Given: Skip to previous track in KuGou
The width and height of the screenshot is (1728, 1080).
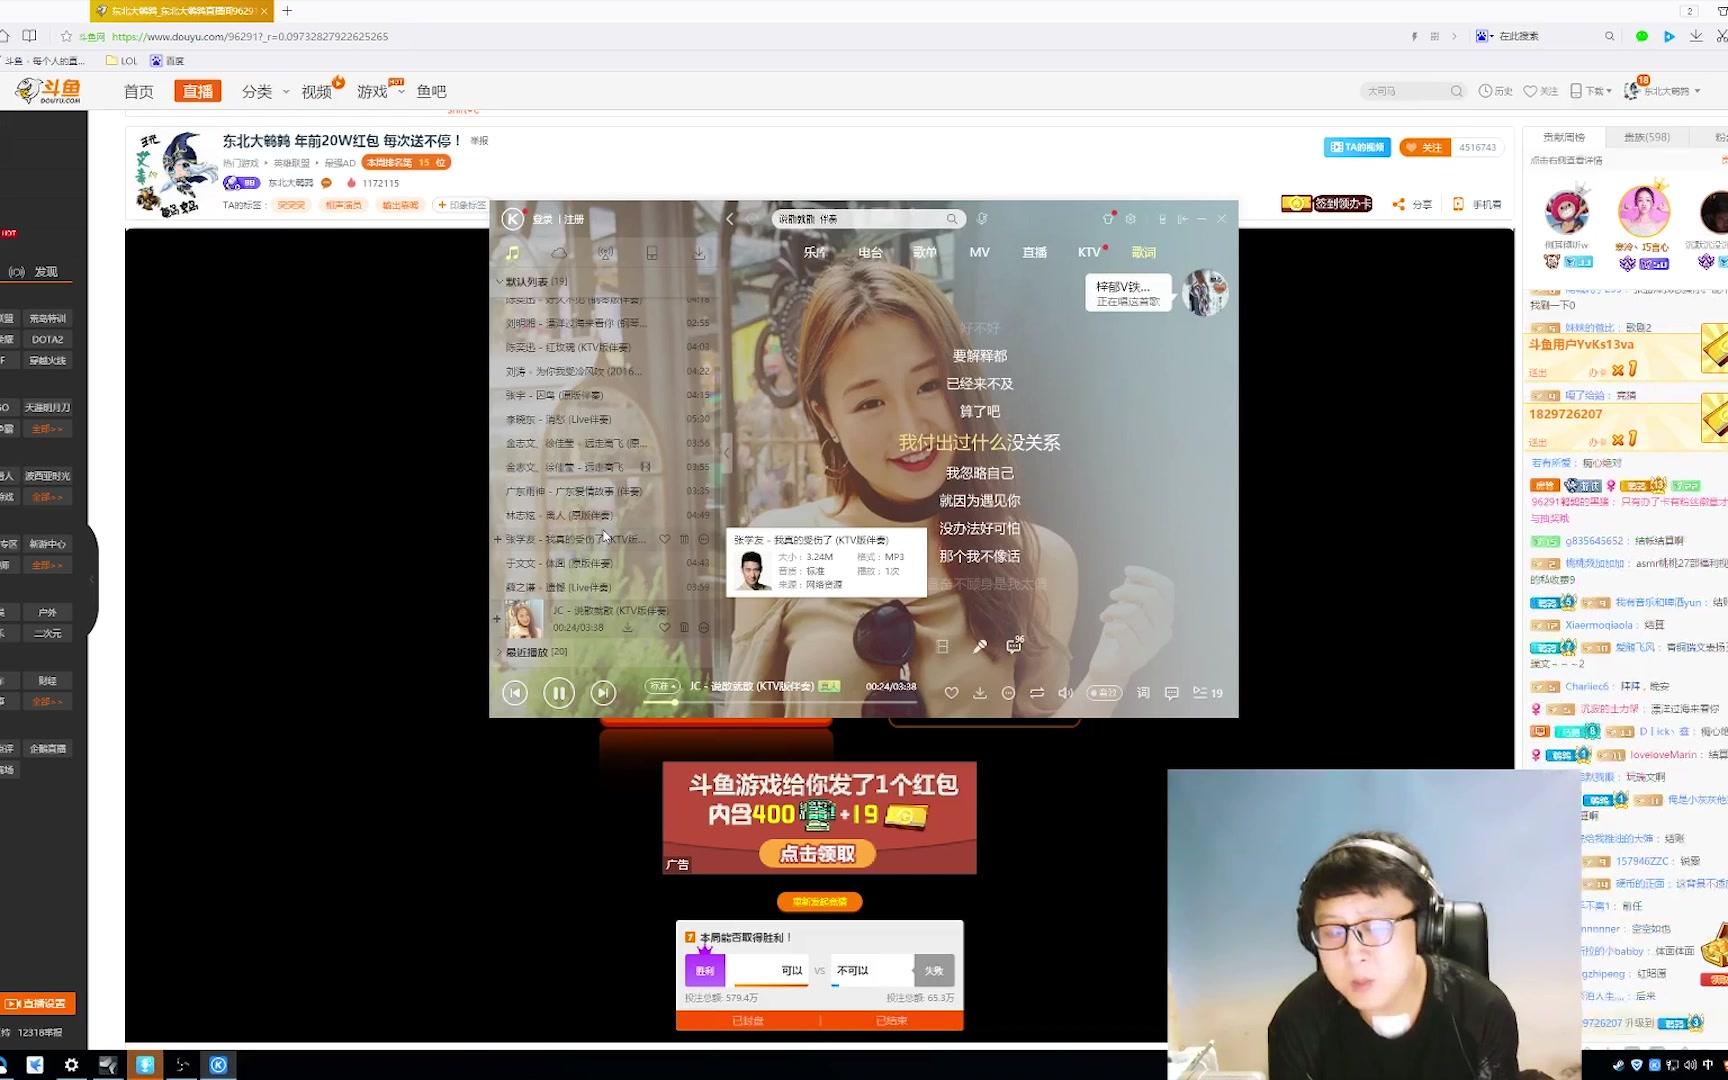Looking at the screenshot, I should (515, 692).
